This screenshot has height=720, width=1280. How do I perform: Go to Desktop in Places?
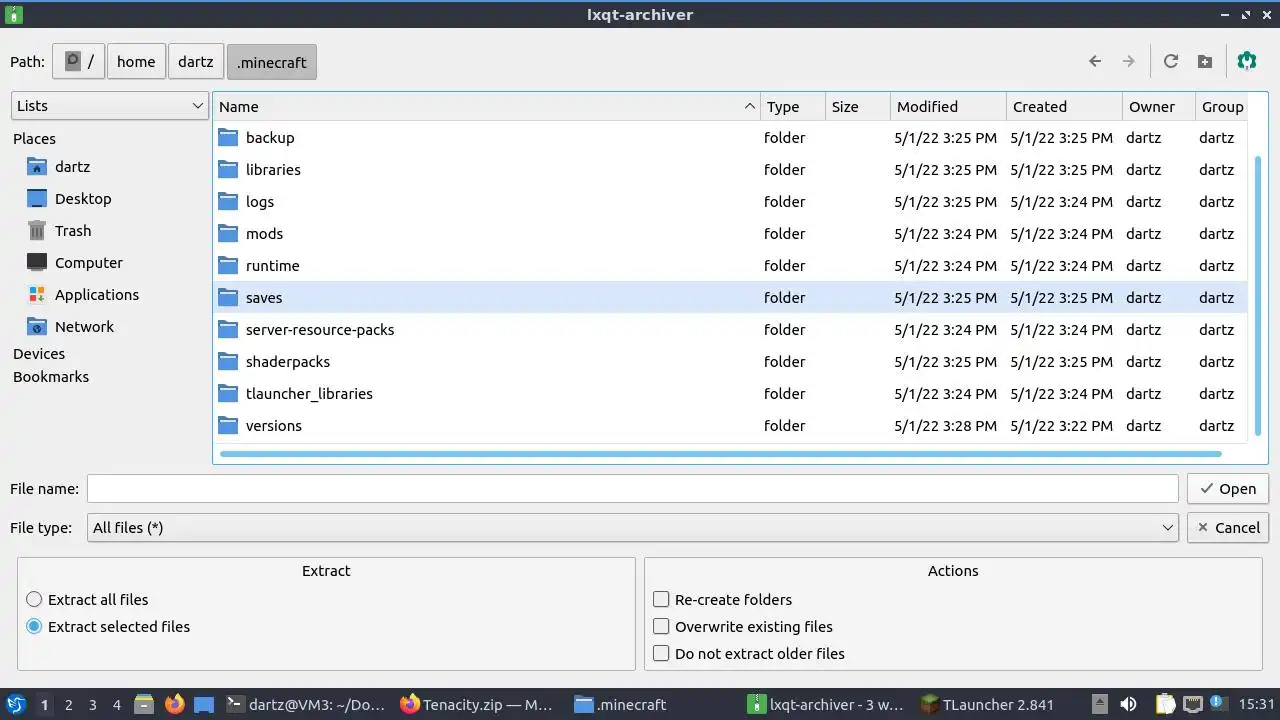click(x=83, y=199)
